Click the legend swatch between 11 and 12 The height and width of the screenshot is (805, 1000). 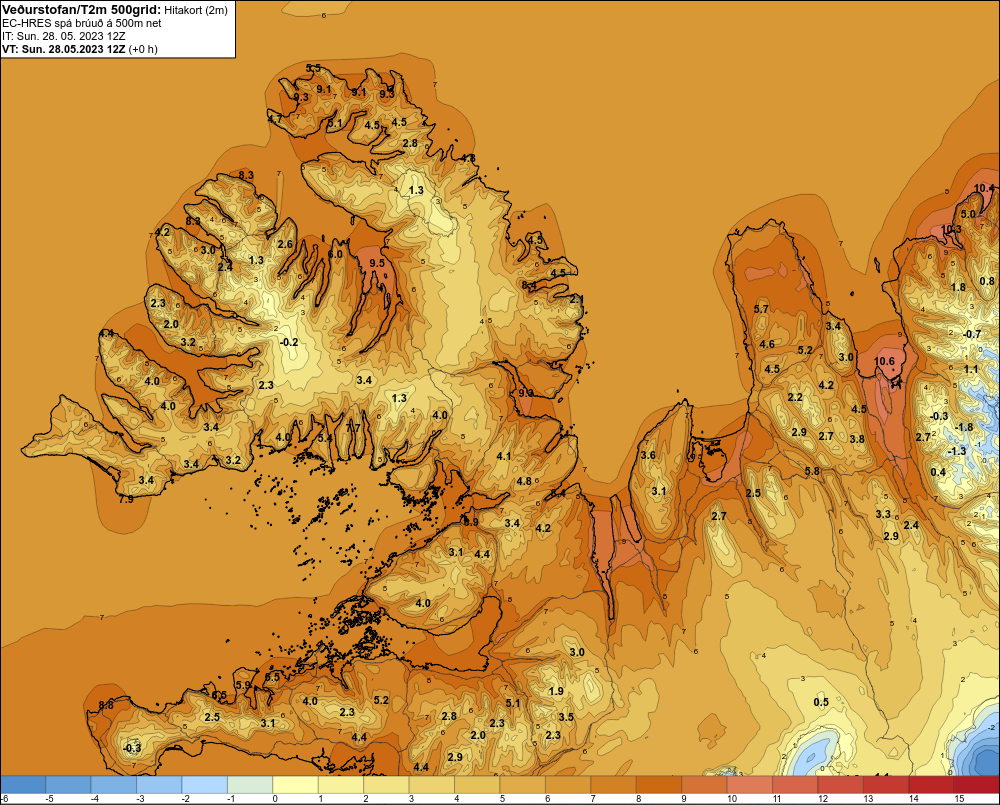795,785
